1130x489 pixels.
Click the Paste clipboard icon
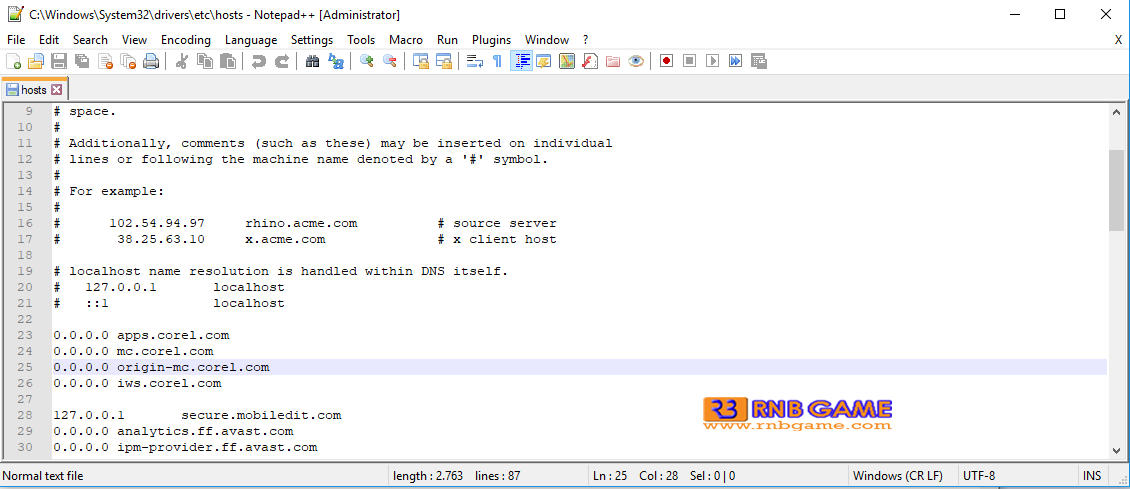click(x=228, y=61)
